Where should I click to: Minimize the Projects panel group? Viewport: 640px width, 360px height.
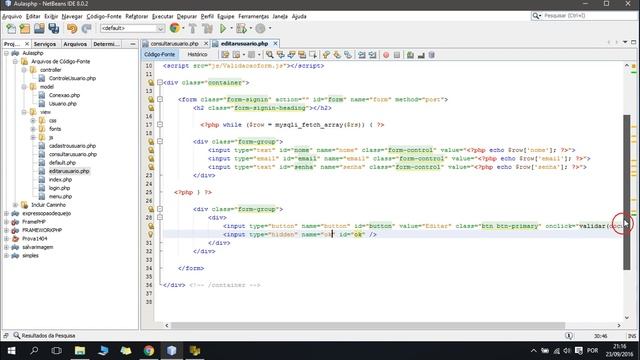pyautogui.click(x=133, y=44)
